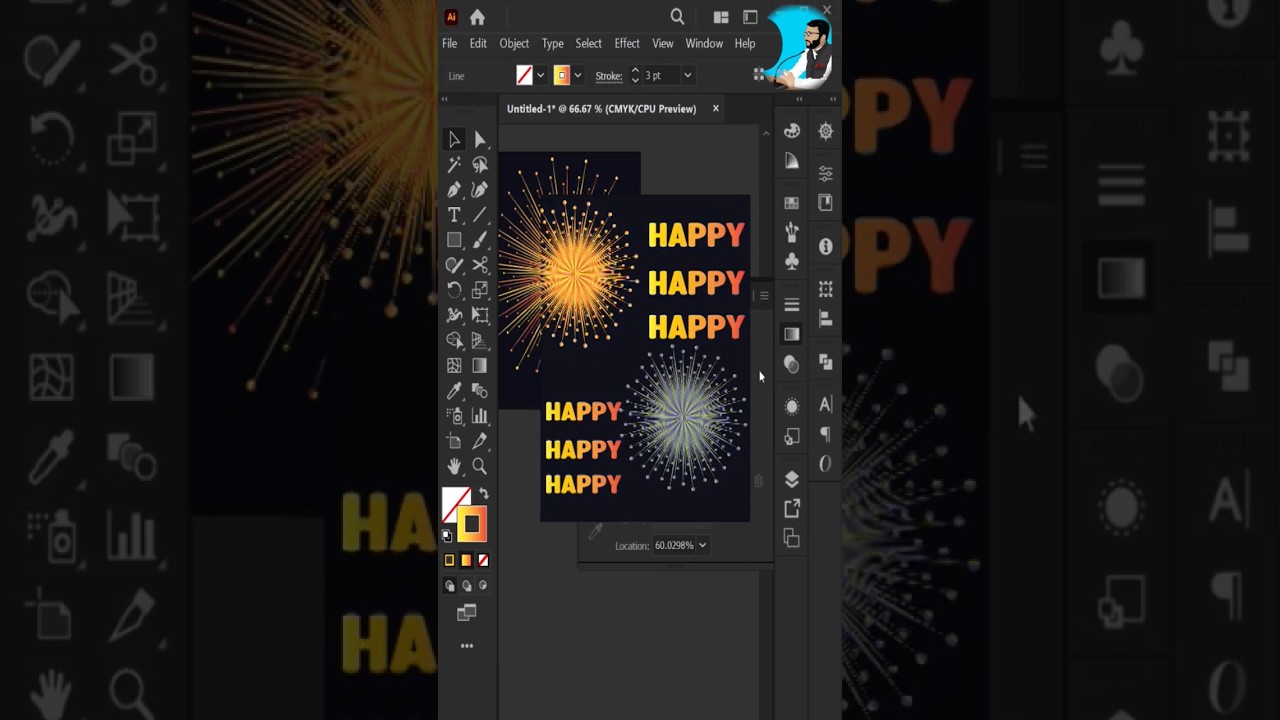
Task: Switch to Draw Normal mode
Action: (449, 586)
